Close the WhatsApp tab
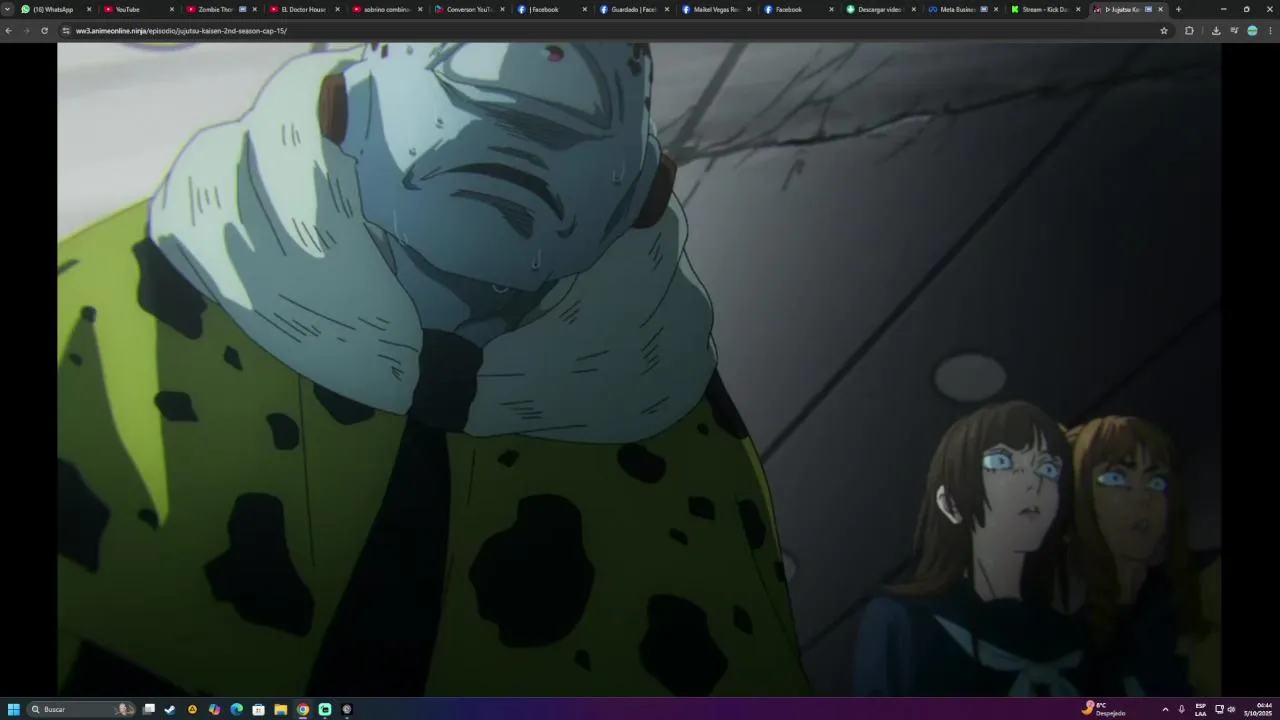Image resolution: width=1280 pixels, height=720 pixels. (x=89, y=9)
